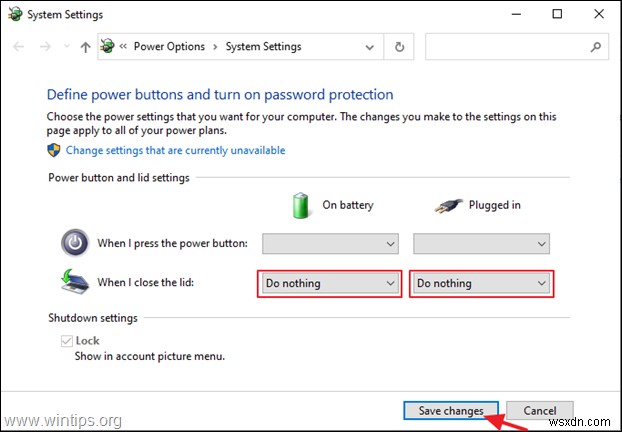Toggle the Lock checkbox
The width and height of the screenshot is (622, 432).
tap(67, 341)
